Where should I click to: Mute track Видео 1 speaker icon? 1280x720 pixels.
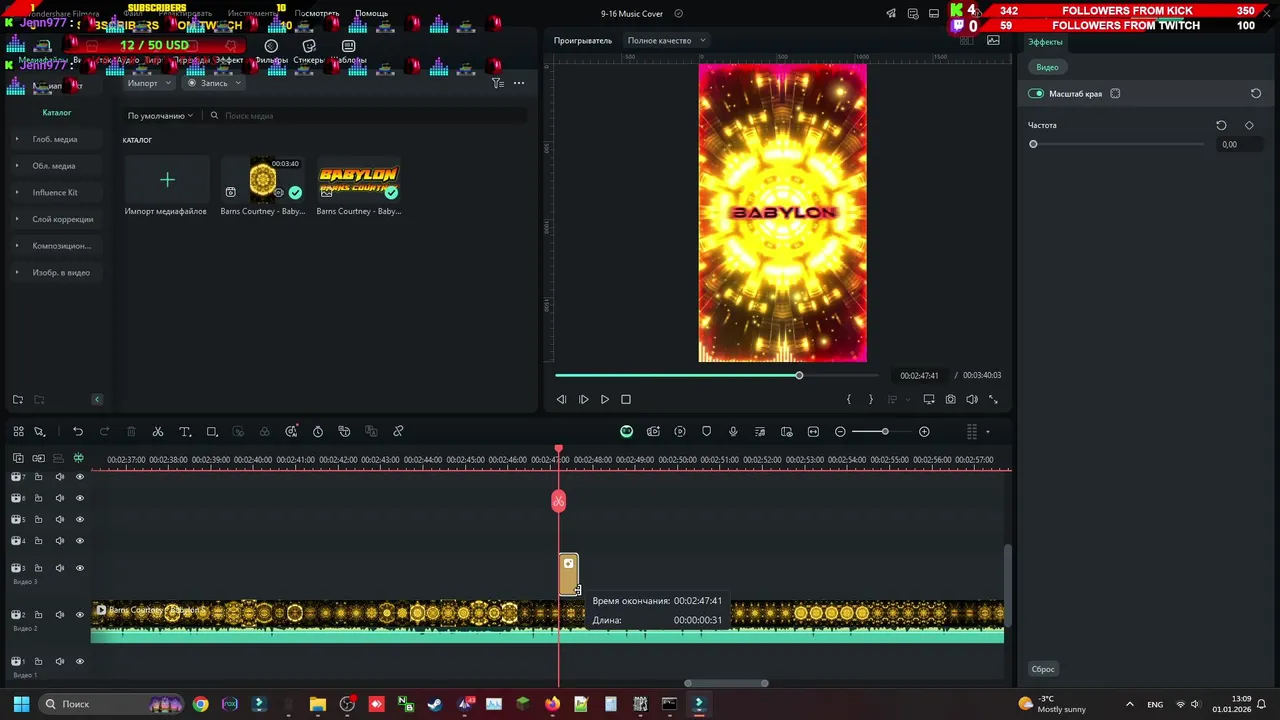[x=60, y=662]
